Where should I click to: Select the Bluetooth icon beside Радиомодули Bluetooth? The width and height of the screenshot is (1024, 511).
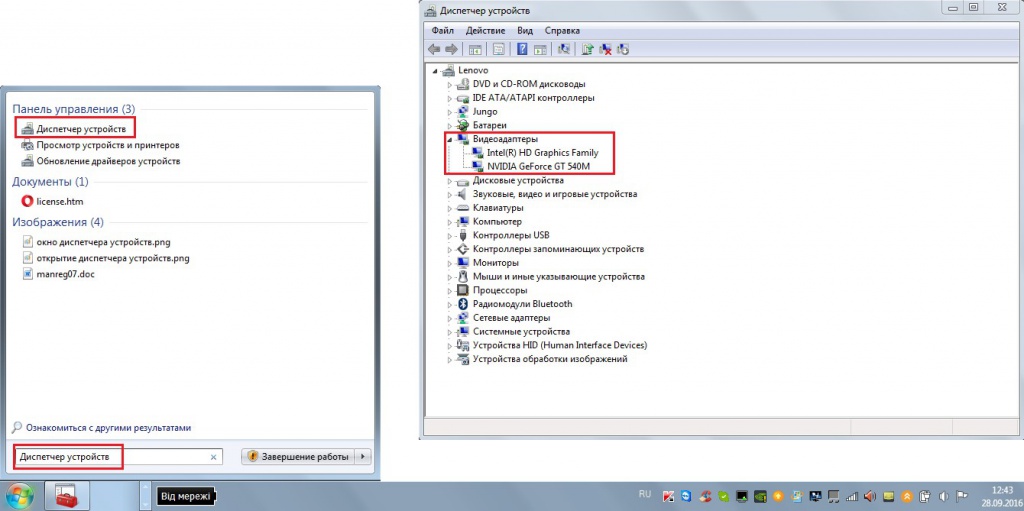tap(463, 304)
